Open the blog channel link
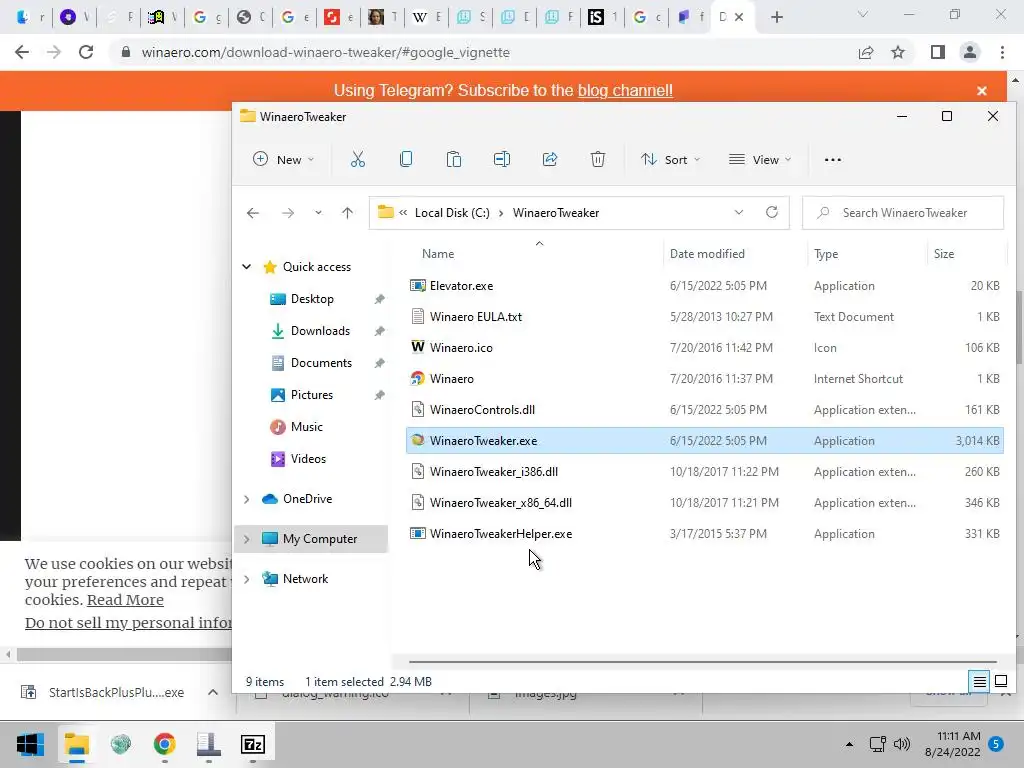The height and width of the screenshot is (768, 1024). point(625,90)
